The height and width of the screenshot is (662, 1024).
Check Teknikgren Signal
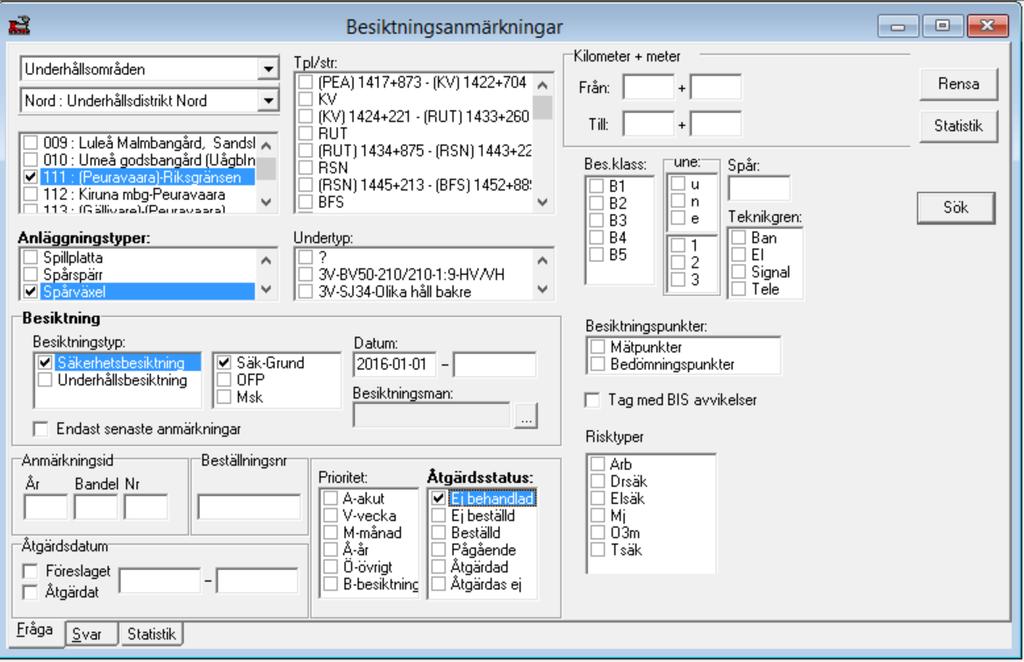(x=739, y=272)
